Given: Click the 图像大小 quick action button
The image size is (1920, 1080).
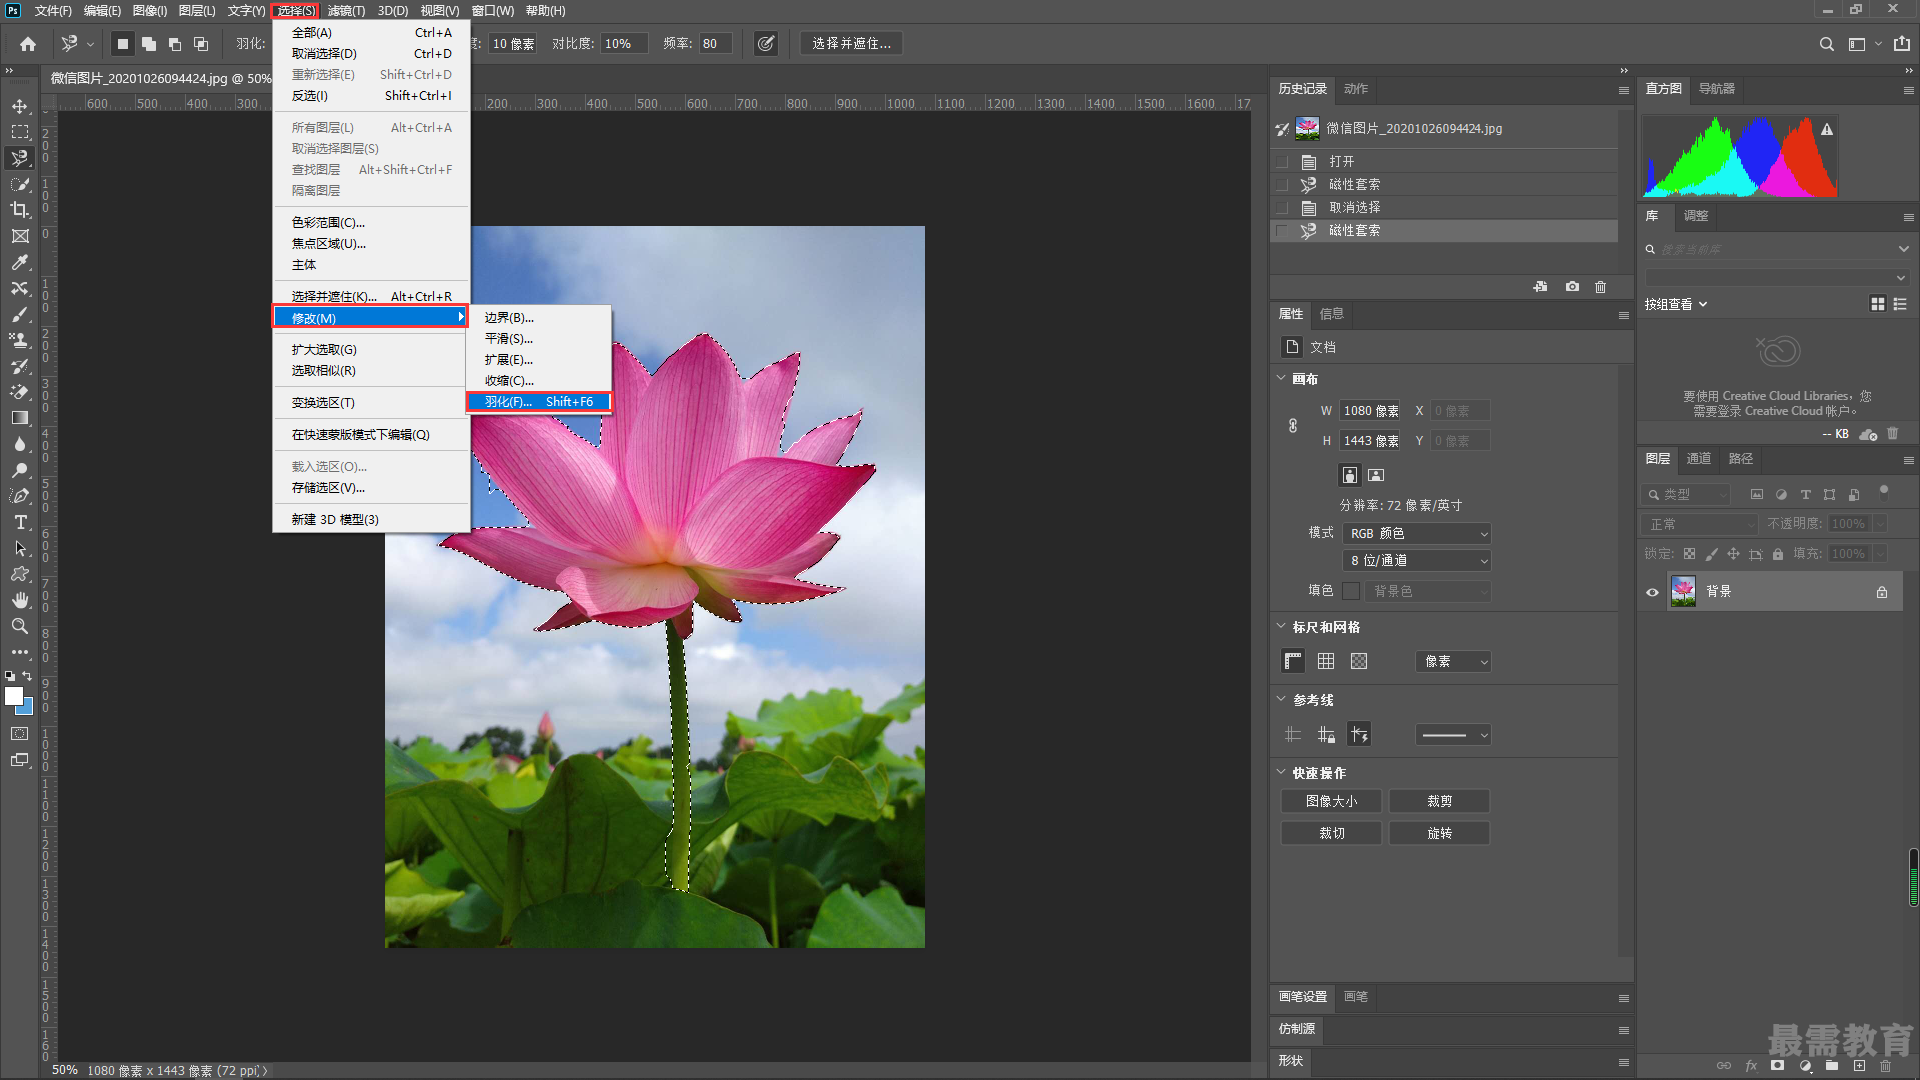Looking at the screenshot, I should 1332,801.
